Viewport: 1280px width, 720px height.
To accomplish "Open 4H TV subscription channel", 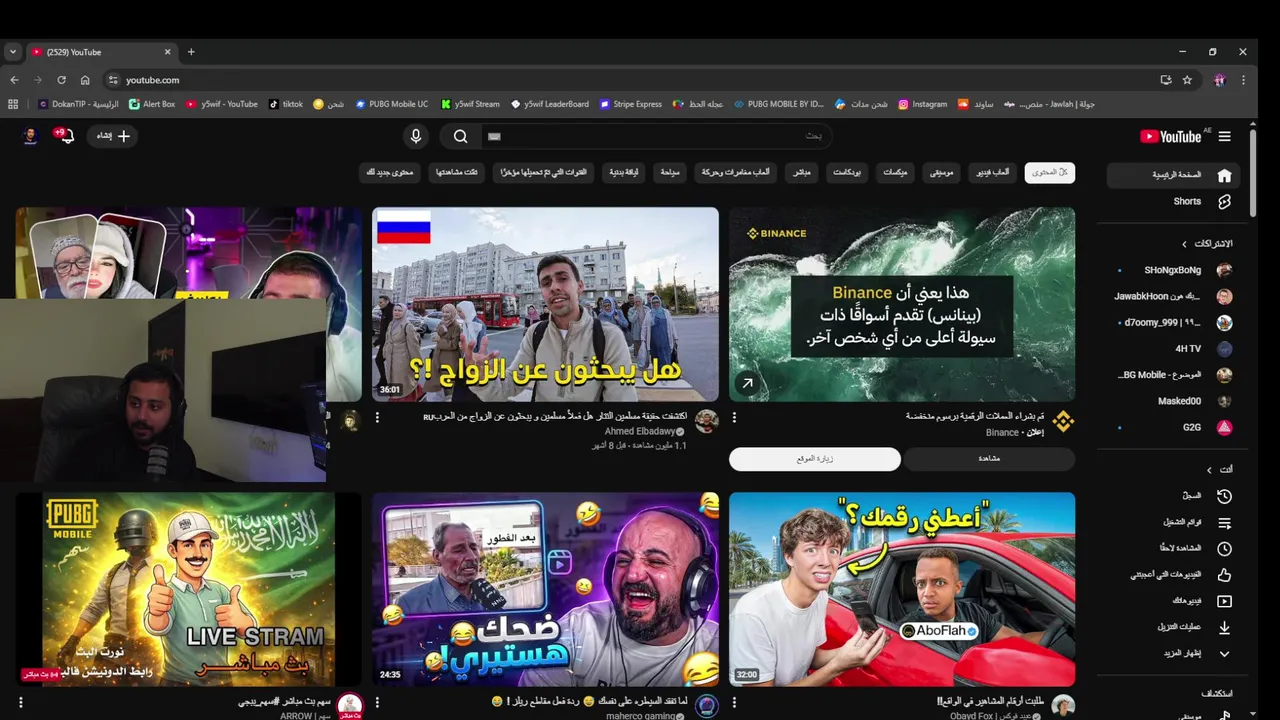I will click(x=1174, y=349).
